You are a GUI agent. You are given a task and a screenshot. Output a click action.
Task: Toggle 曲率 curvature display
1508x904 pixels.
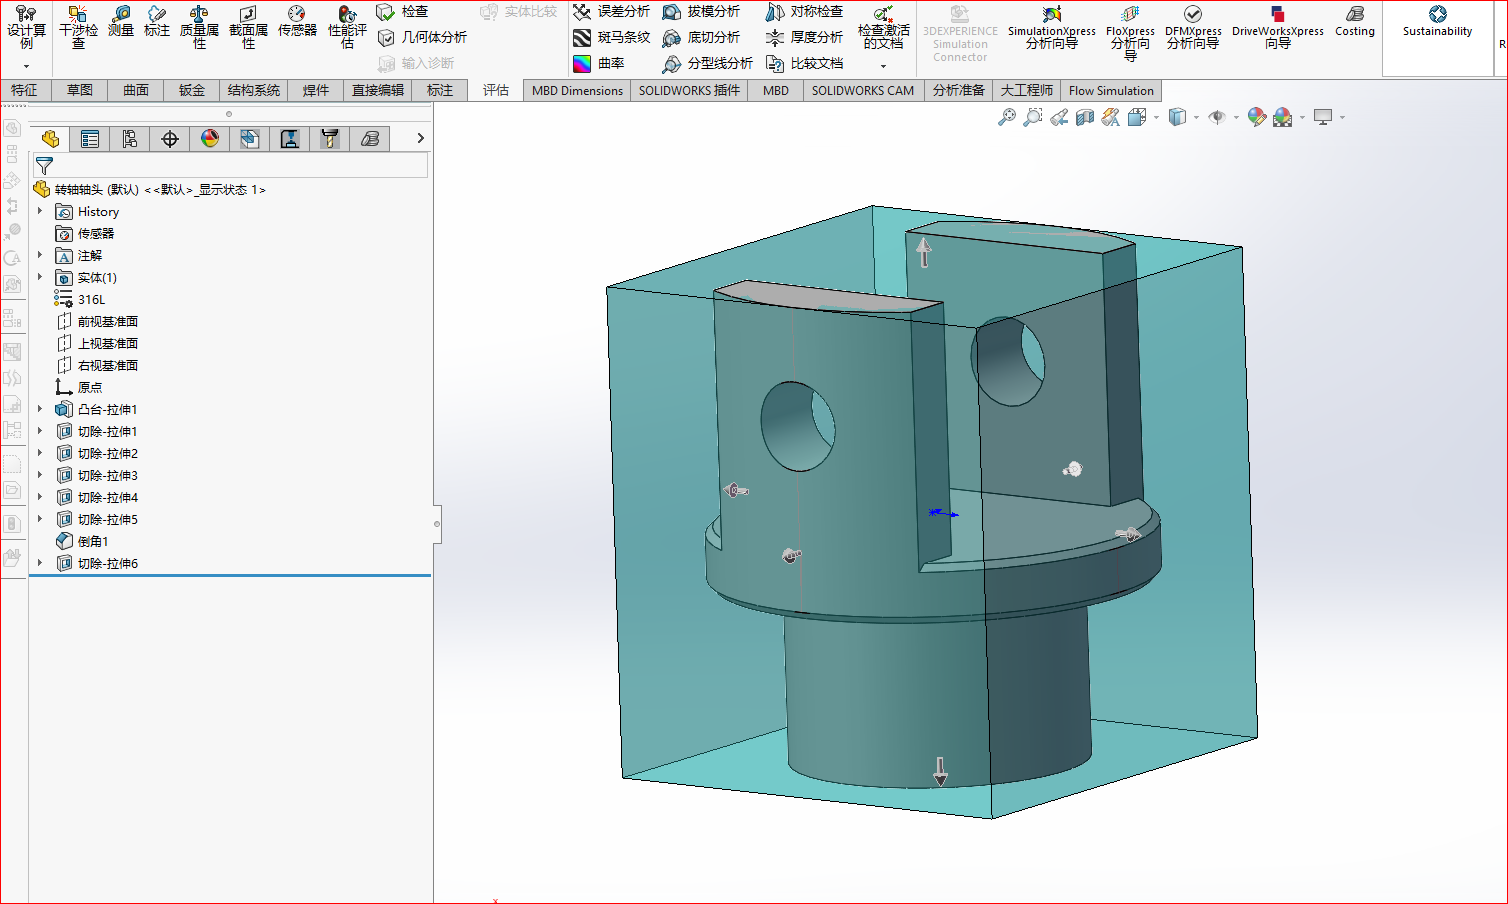click(599, 63)
